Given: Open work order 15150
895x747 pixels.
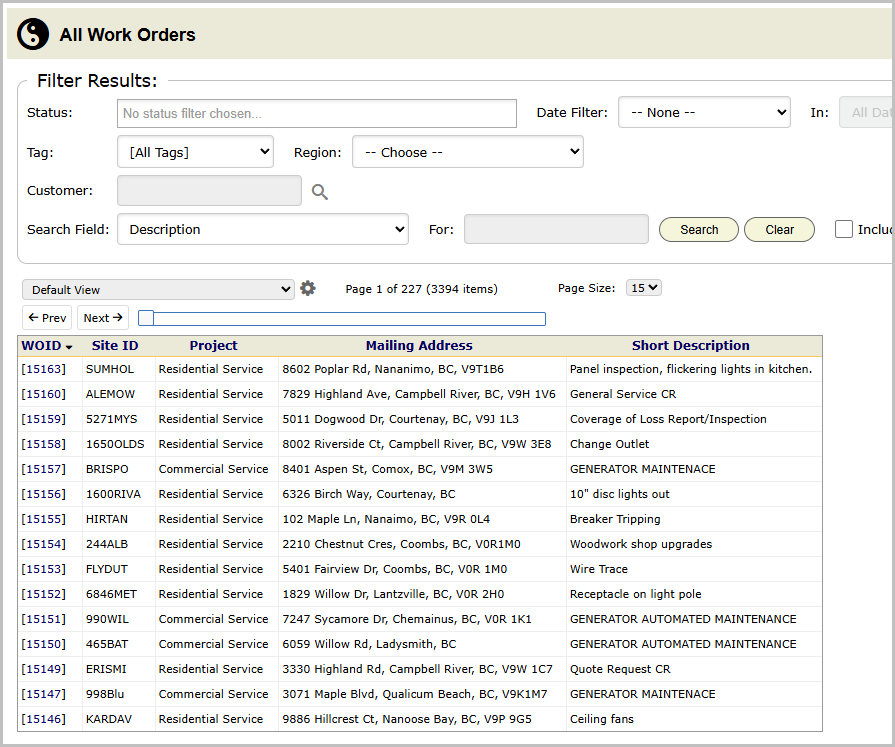Looking at the screenshot, I should coord(43,644).
